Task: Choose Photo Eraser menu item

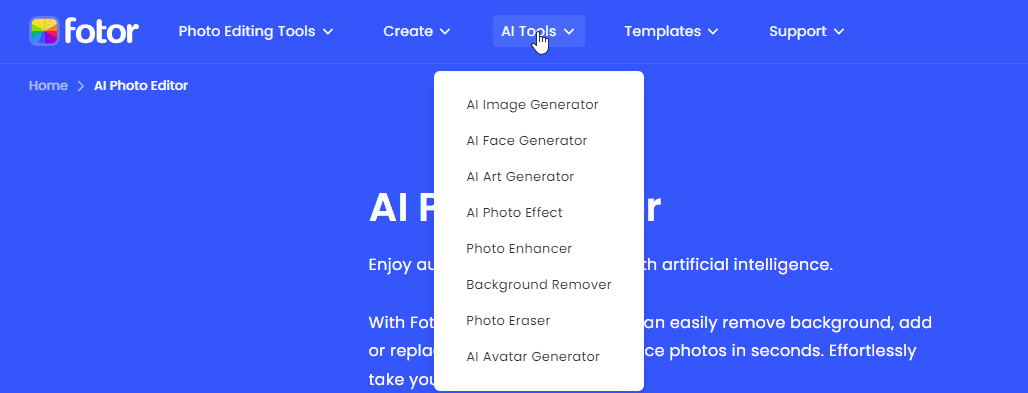Action: tap(508, 321)
